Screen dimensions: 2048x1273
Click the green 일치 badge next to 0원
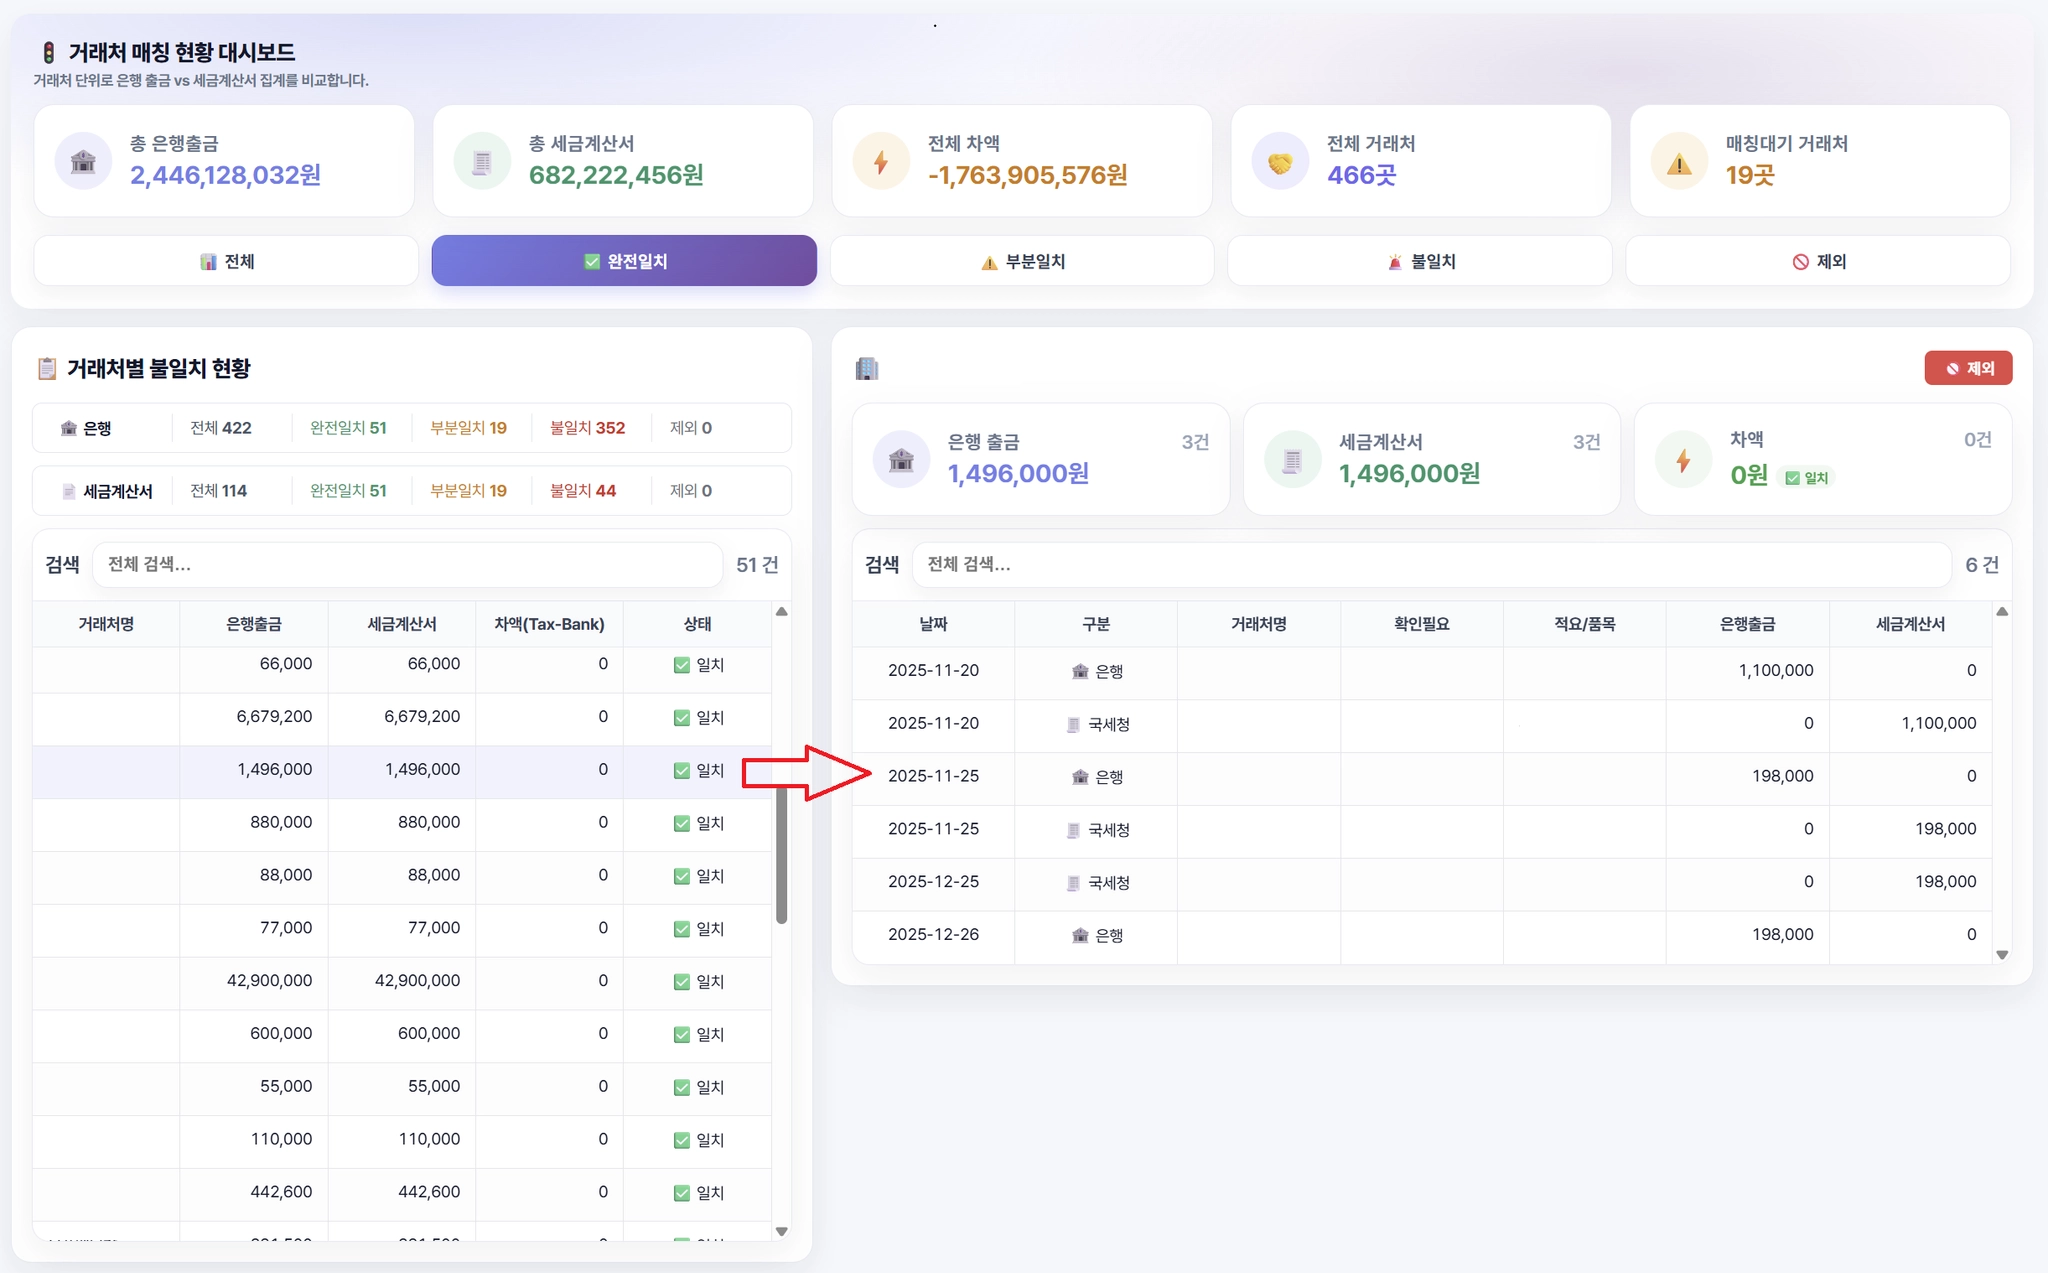tap(1807, 478)
